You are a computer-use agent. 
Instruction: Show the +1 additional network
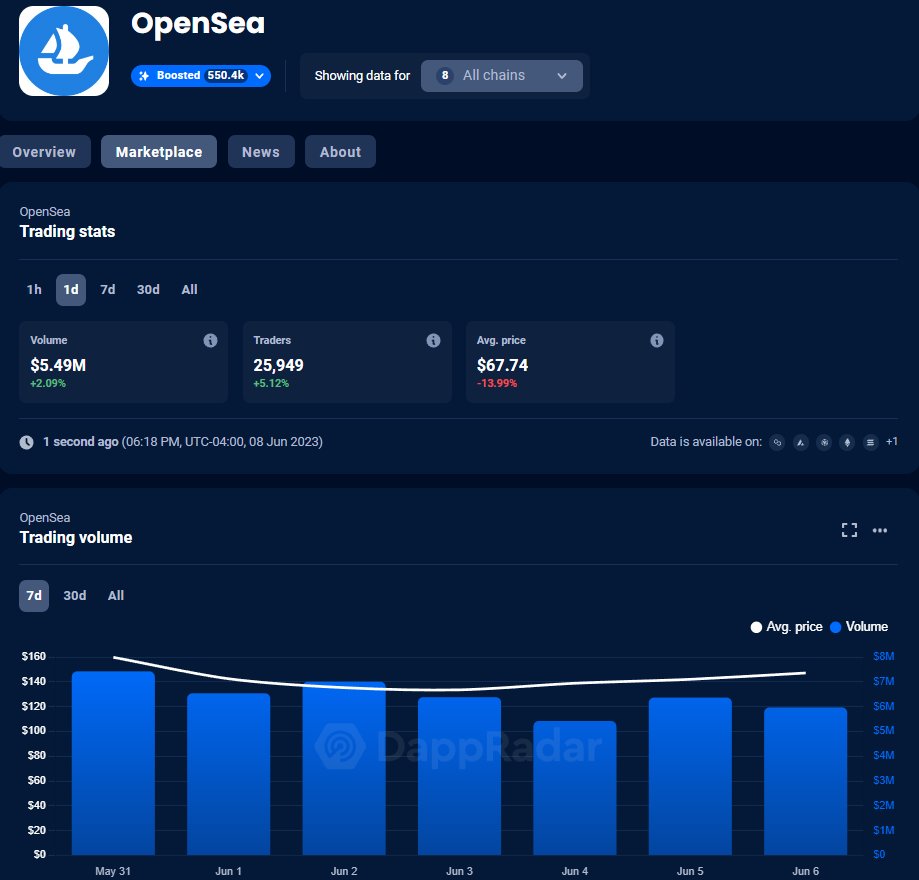(891, 441)
